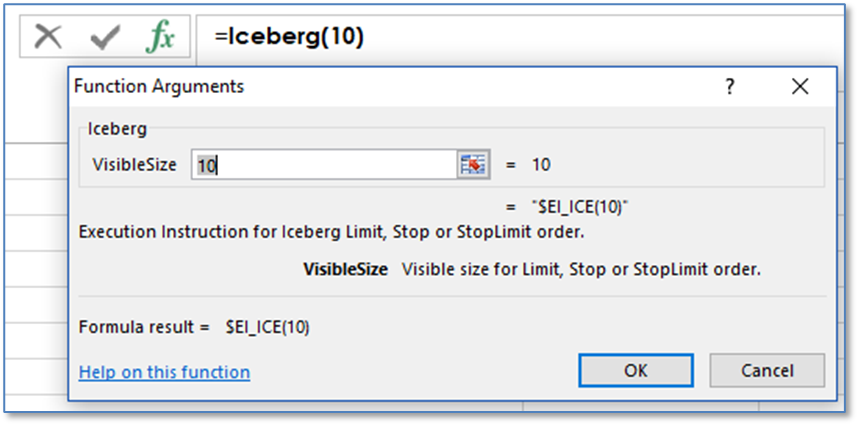
Task: Click the Formula result line
Action: 193,327
